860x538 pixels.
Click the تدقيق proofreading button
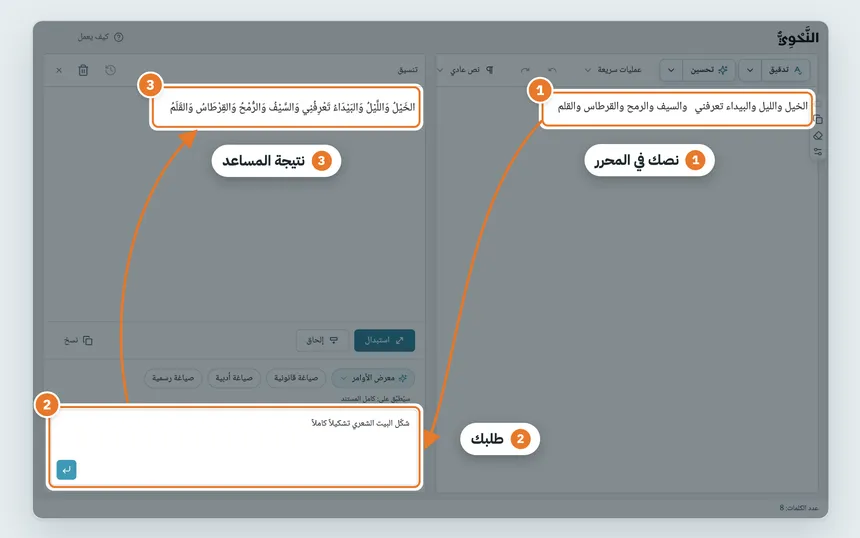click(x=785, y=70)
